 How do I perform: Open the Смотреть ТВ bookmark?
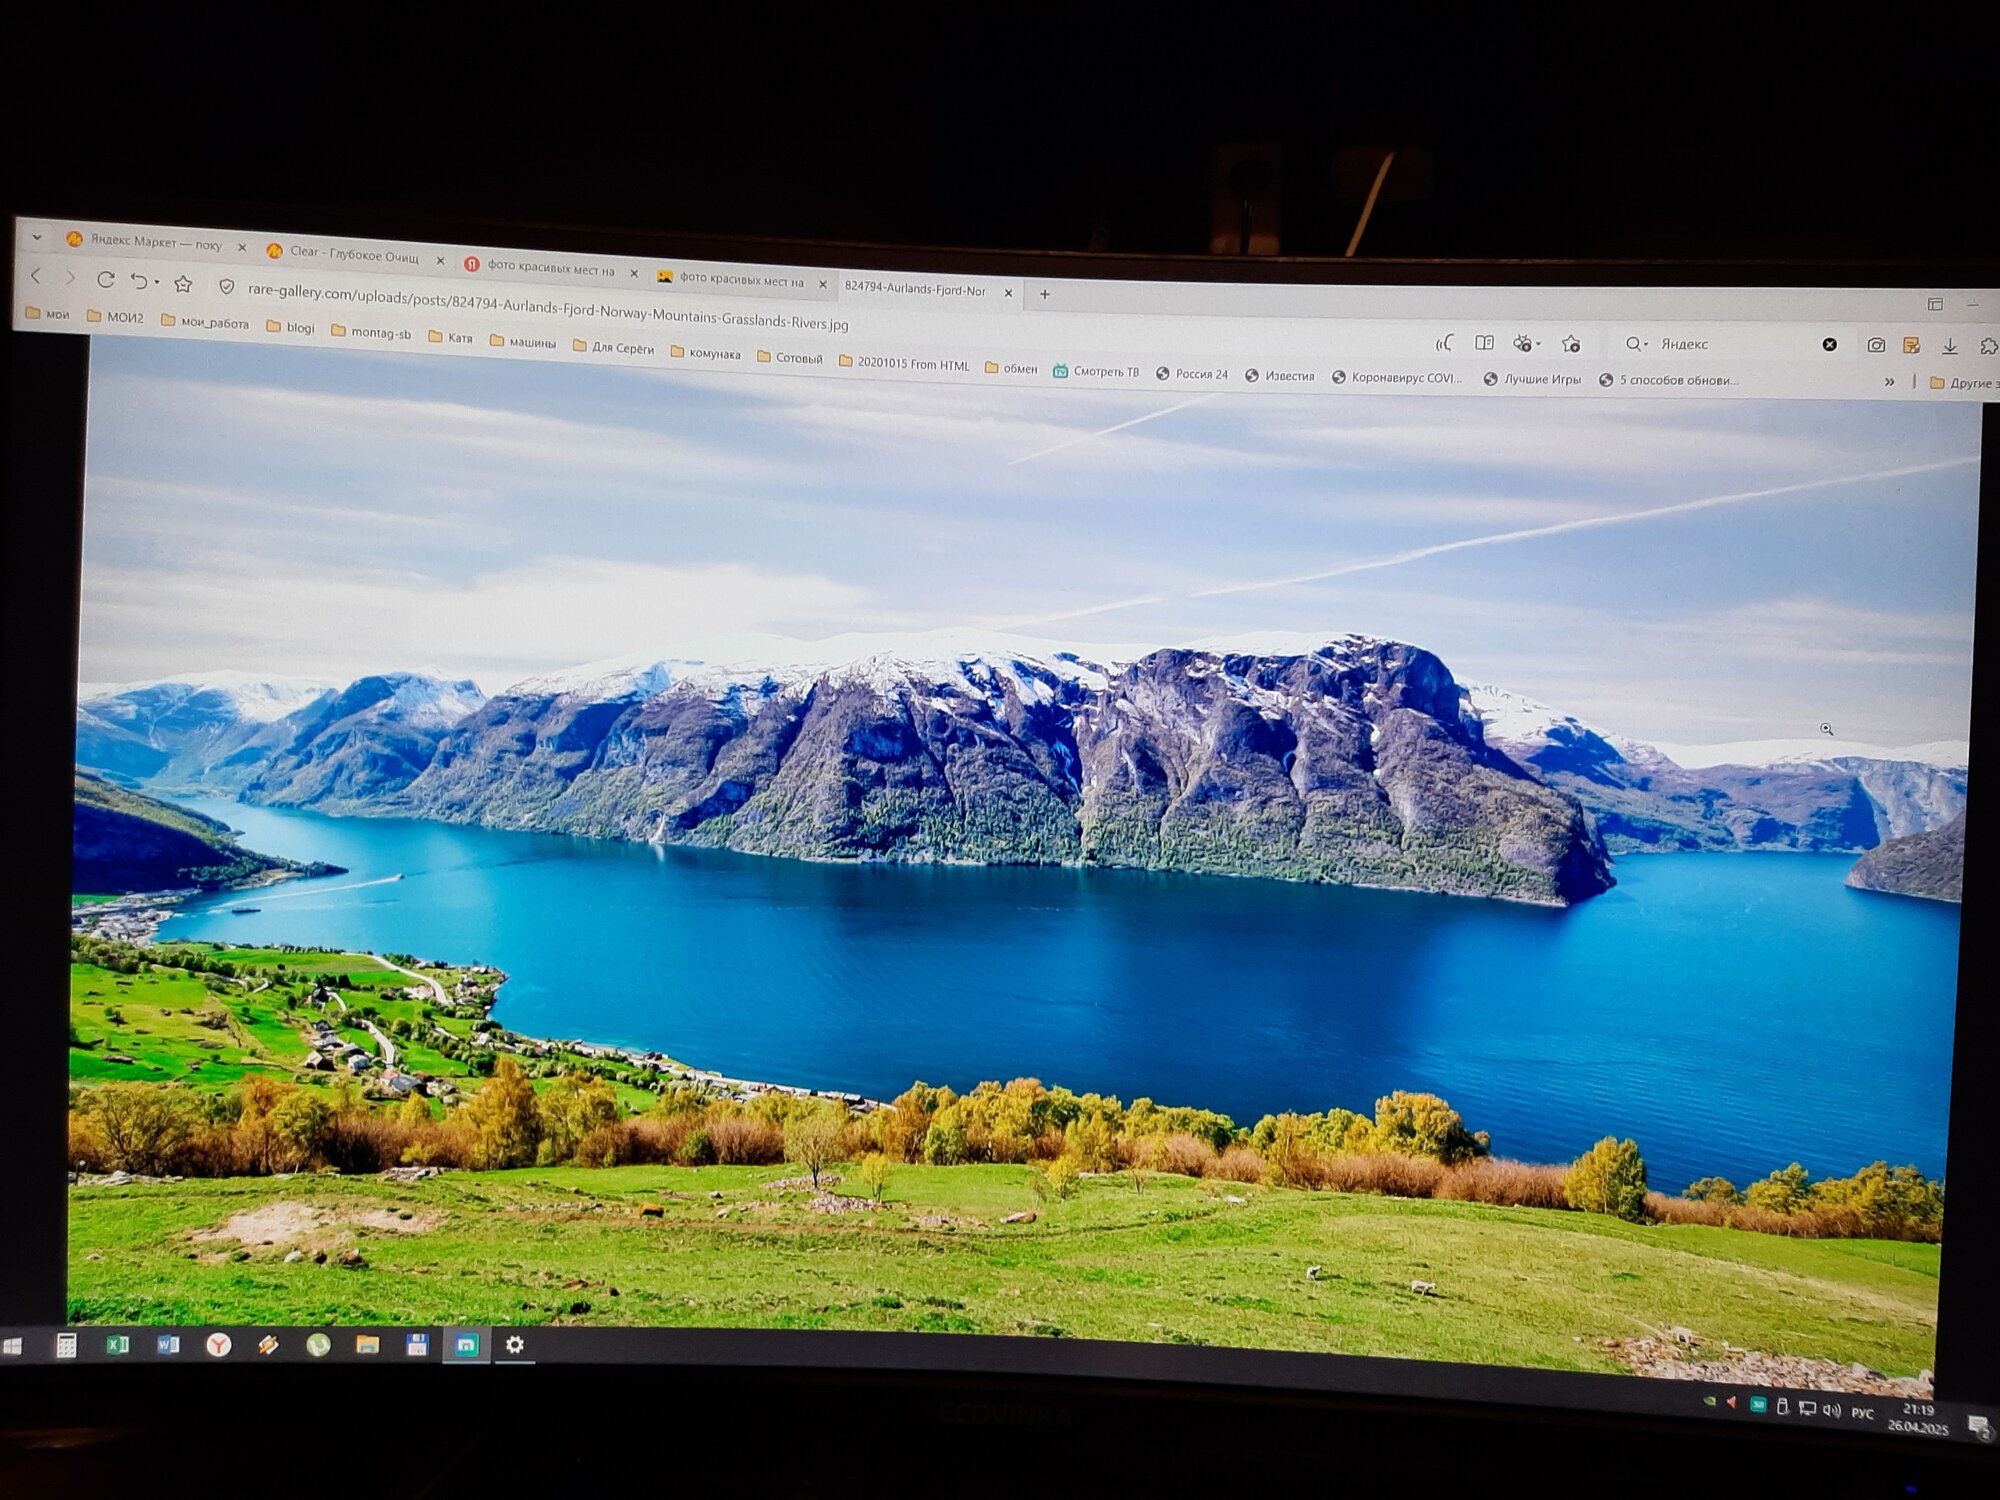pos(1096,372)
